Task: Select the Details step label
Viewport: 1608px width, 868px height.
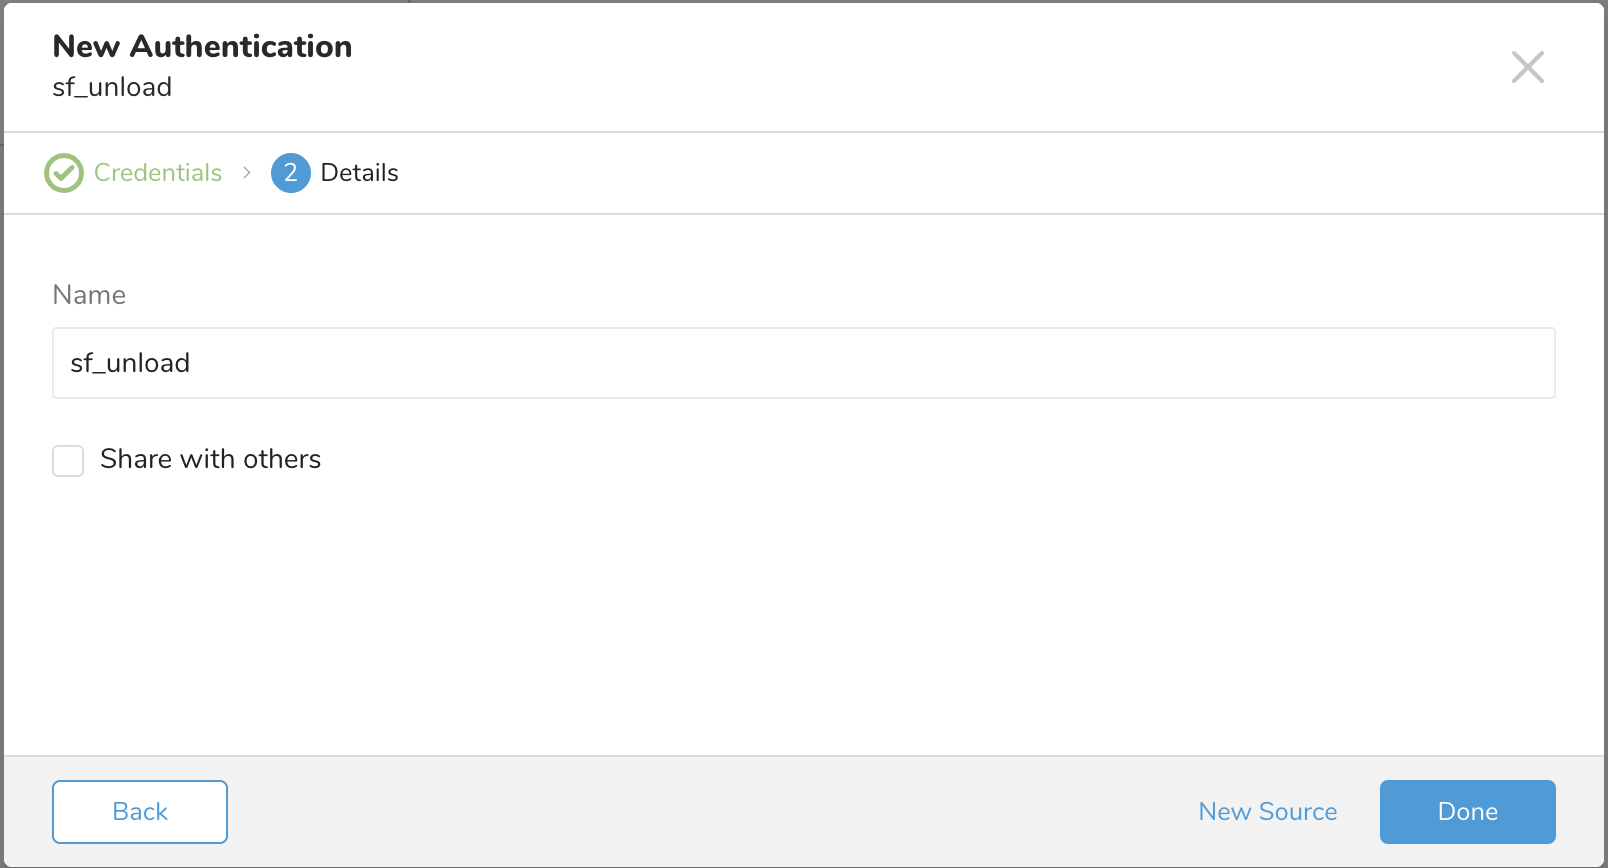Action: tap(359, 173)
